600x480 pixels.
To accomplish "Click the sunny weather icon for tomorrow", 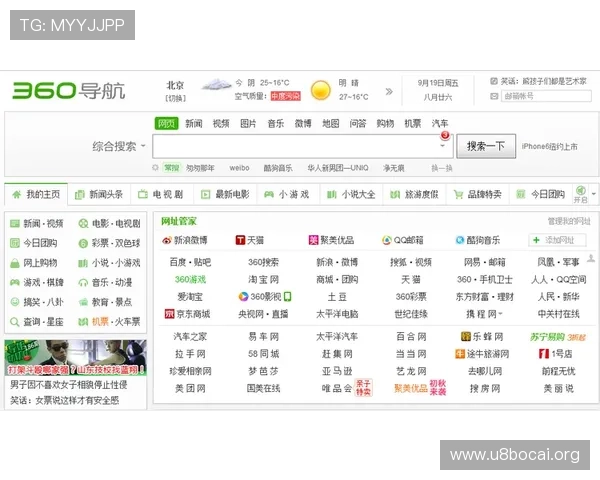I will click(x=321, y=90).
